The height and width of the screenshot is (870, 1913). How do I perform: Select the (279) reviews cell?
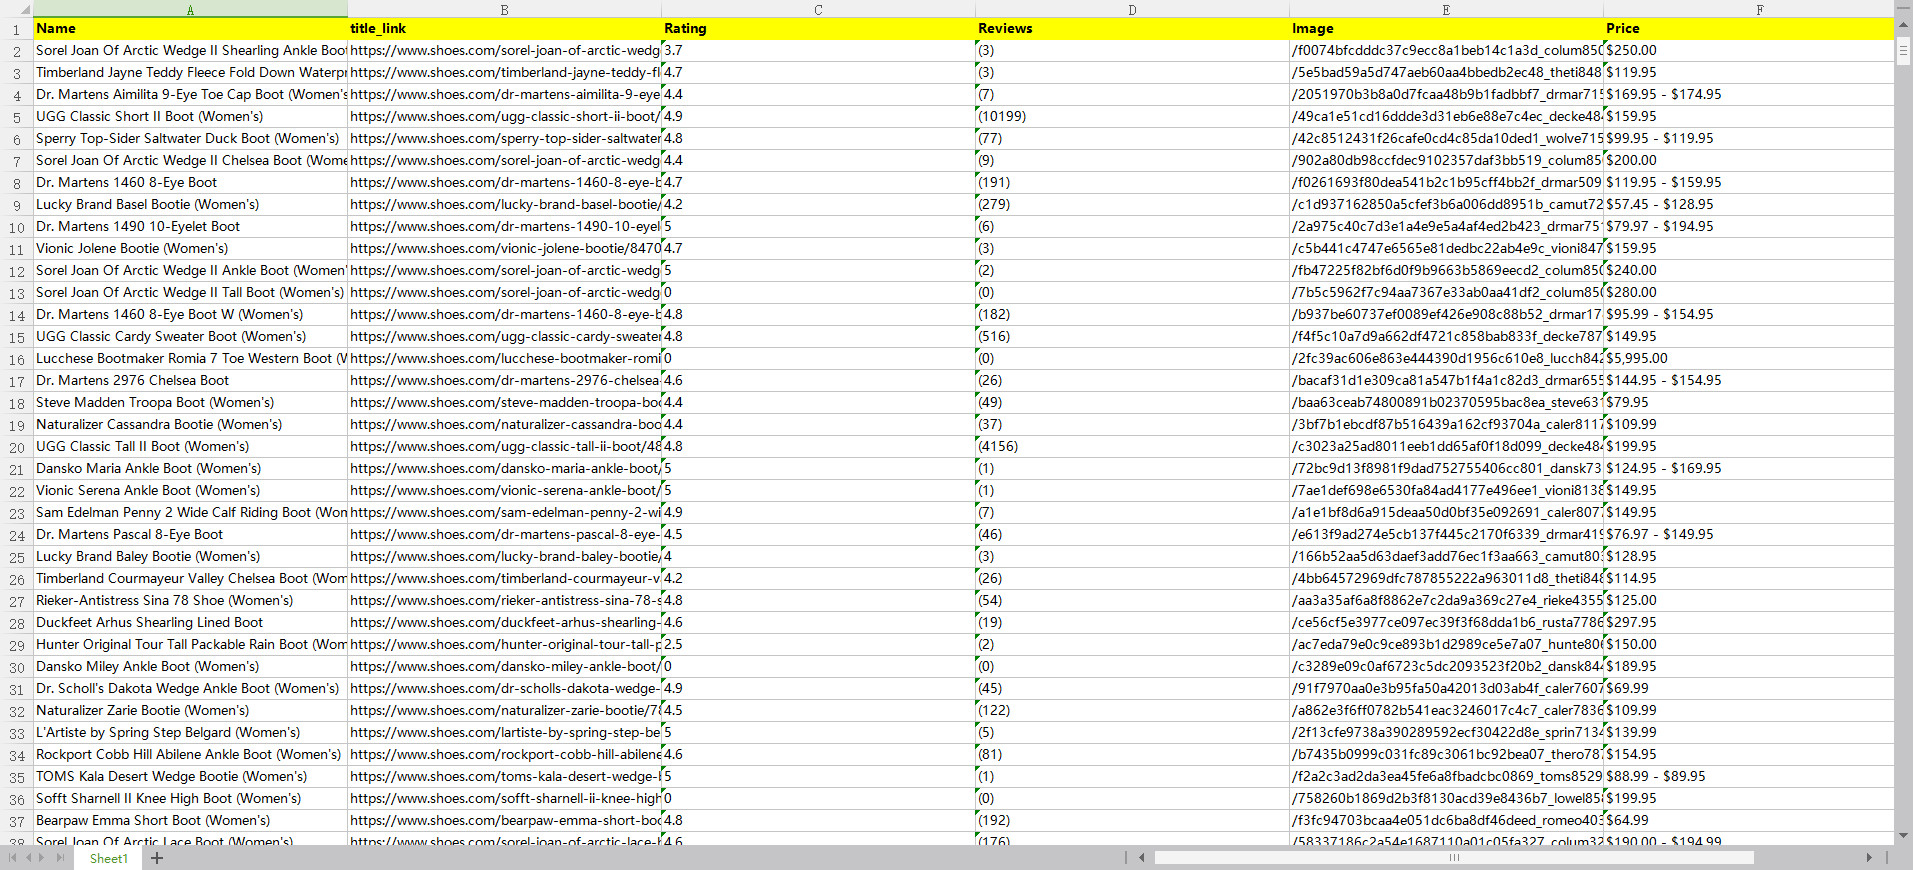click(x=1132, y=205)
